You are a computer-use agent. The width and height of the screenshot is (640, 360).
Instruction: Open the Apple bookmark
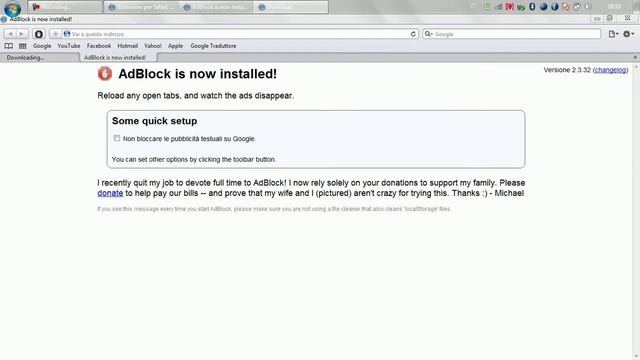tap(176, 46)
